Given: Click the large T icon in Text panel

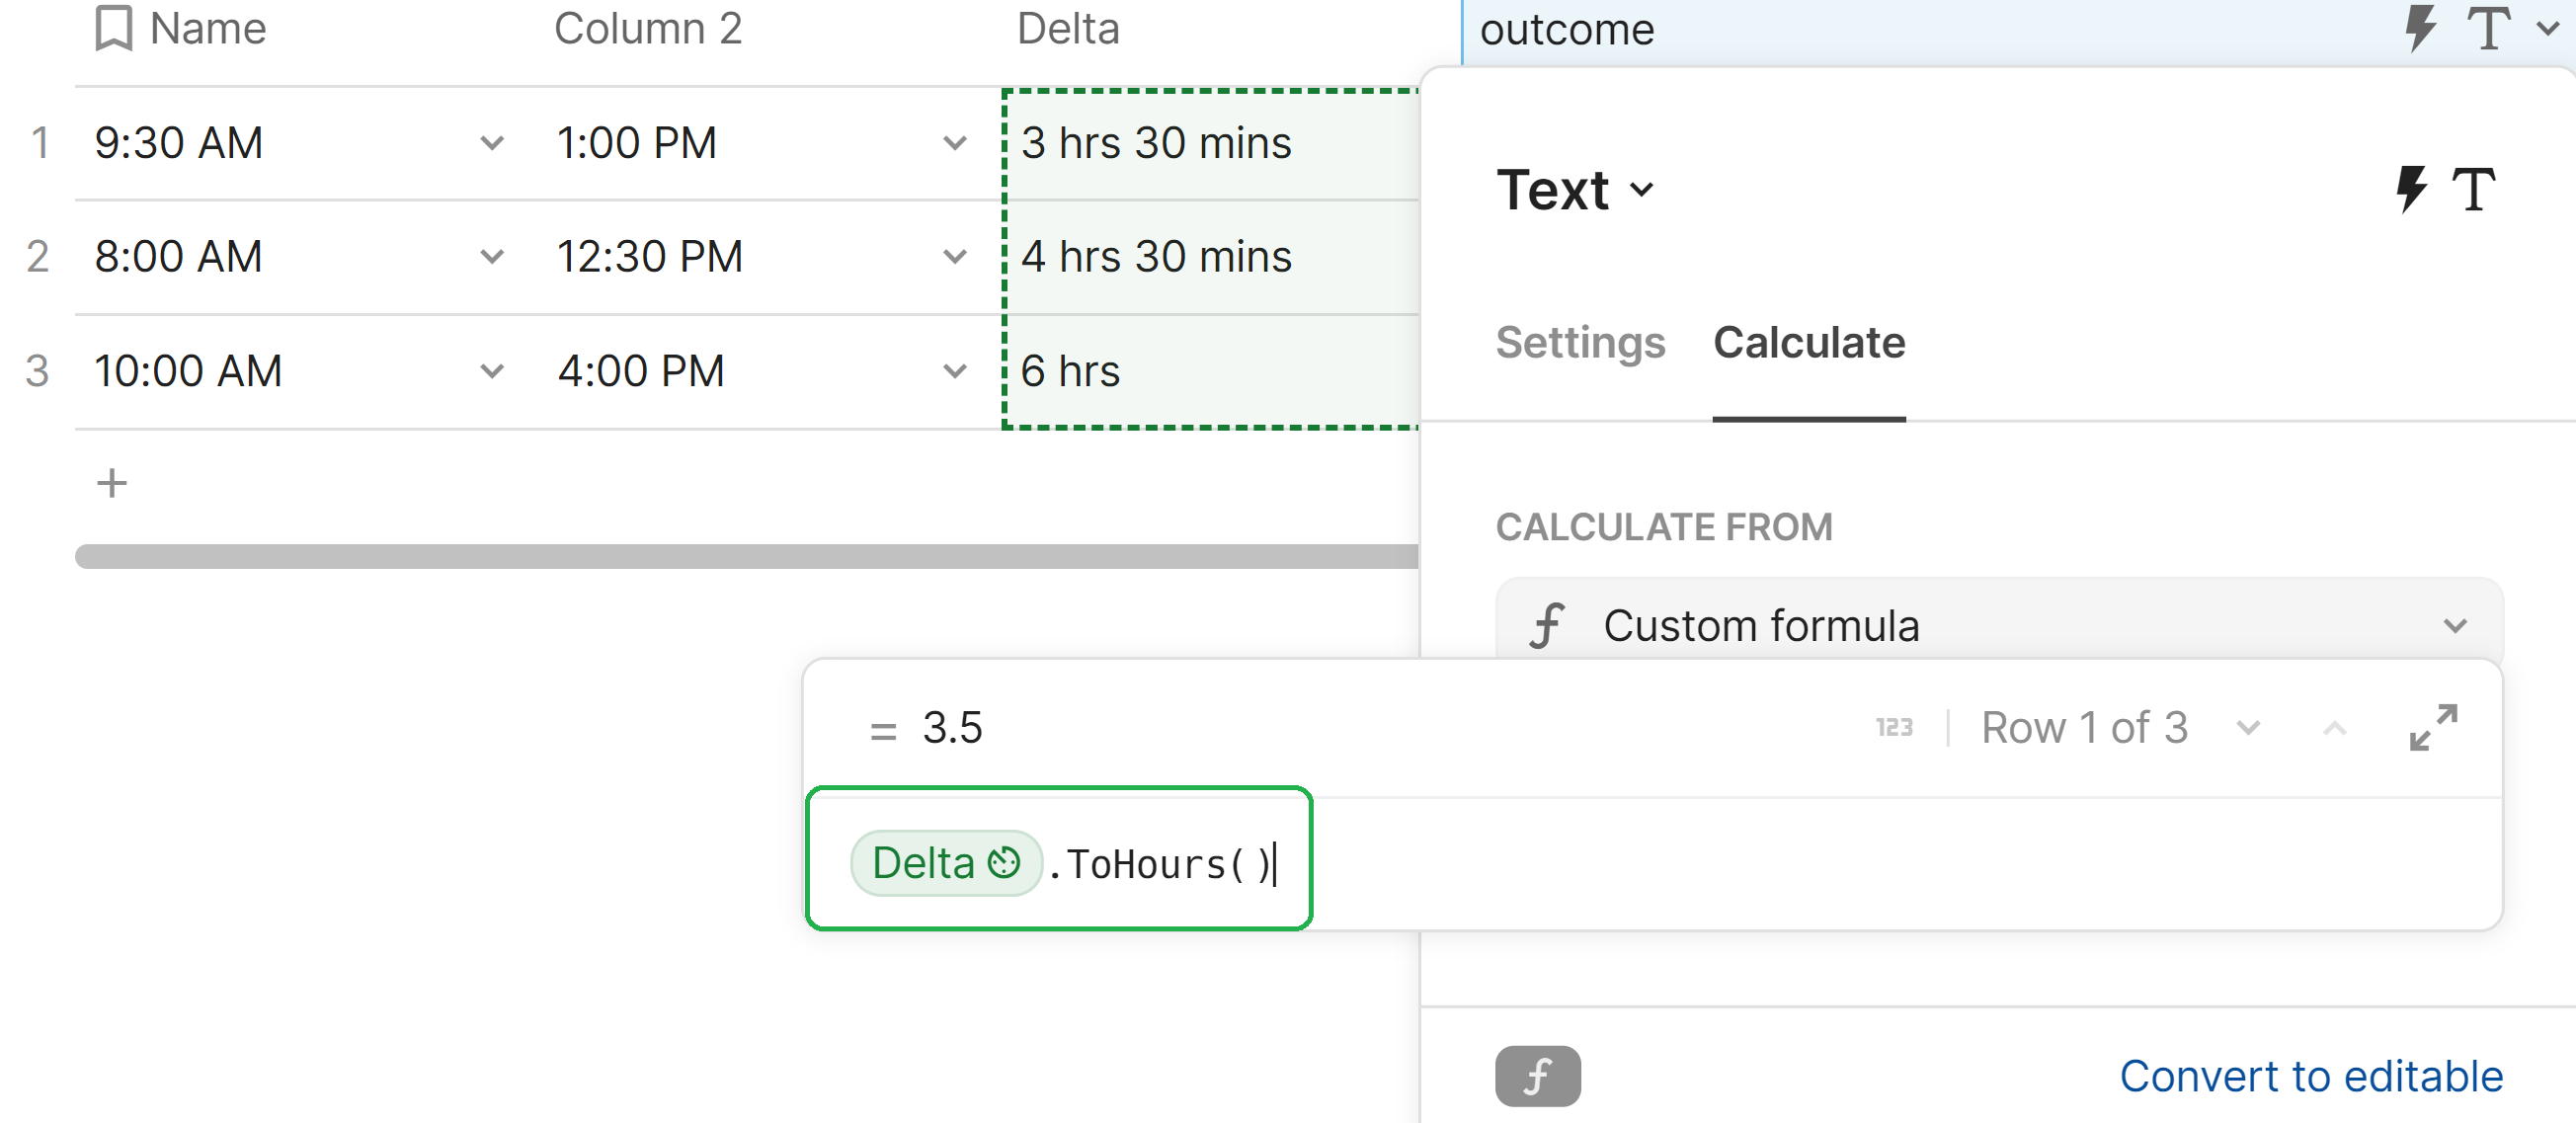Looking at the screenshot, I should tap(2474, 189).
